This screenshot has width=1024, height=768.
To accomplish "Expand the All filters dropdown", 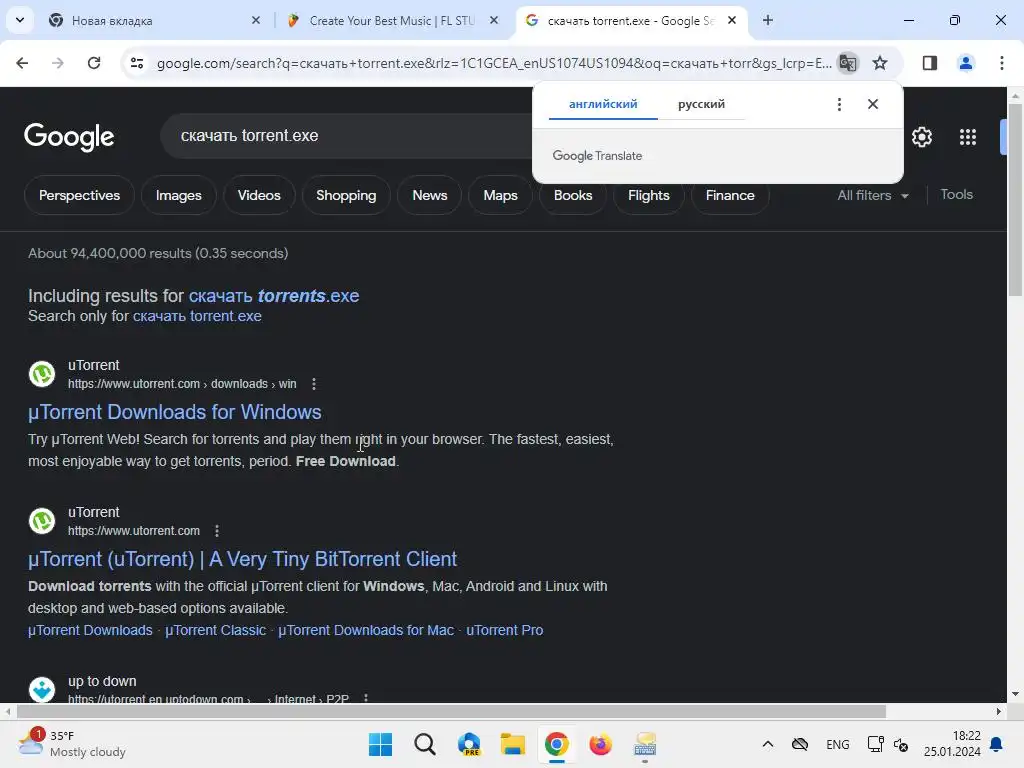I will [x=873, y=195].
